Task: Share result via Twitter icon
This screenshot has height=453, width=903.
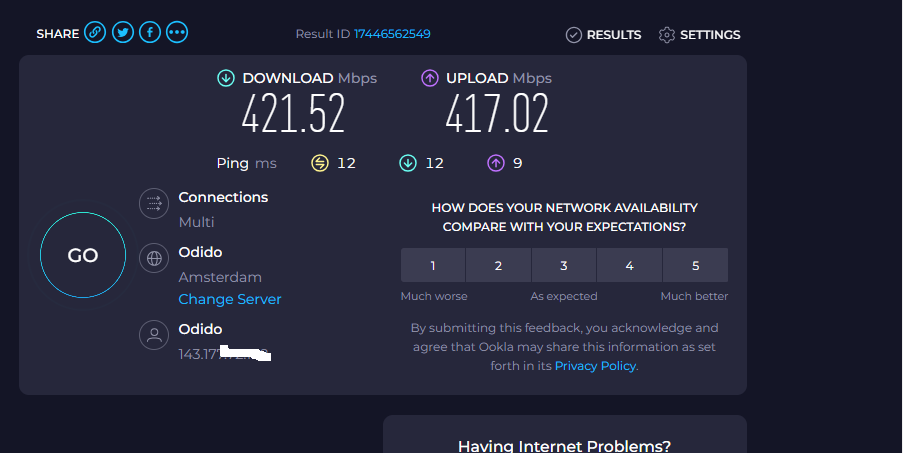Action: point(123,32)
